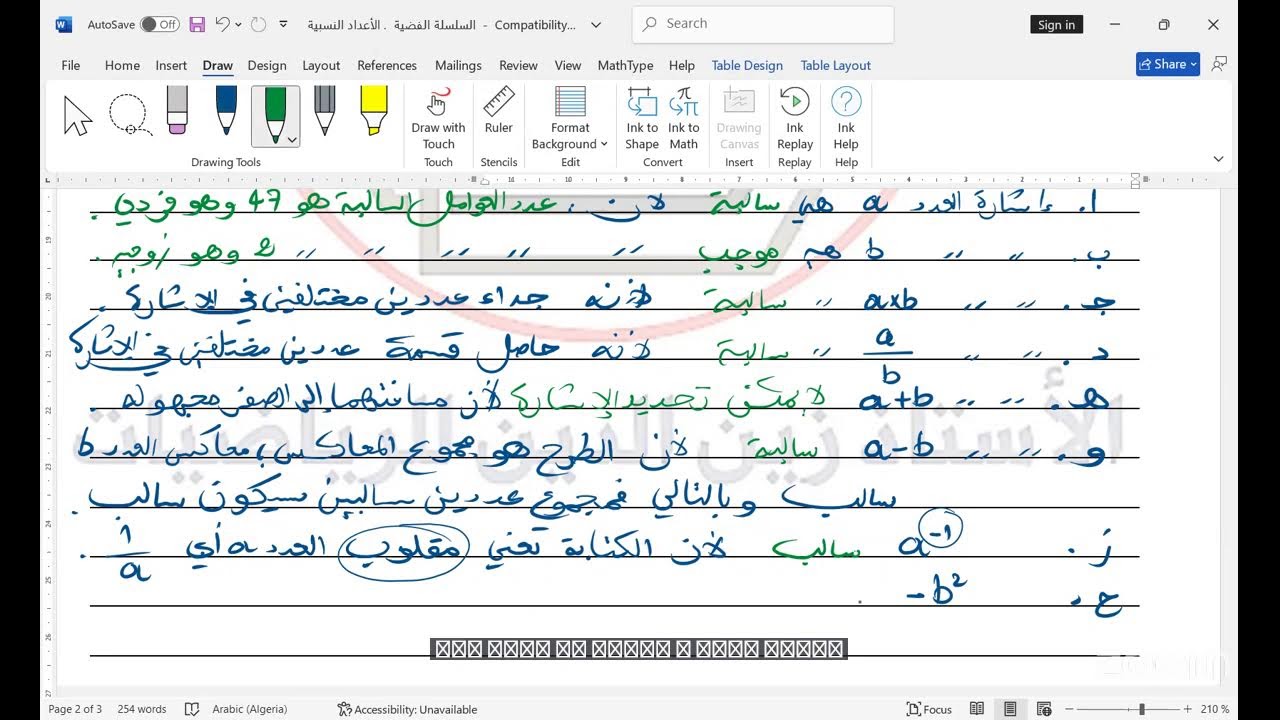Open the Share menu

tap(1168, 64)
